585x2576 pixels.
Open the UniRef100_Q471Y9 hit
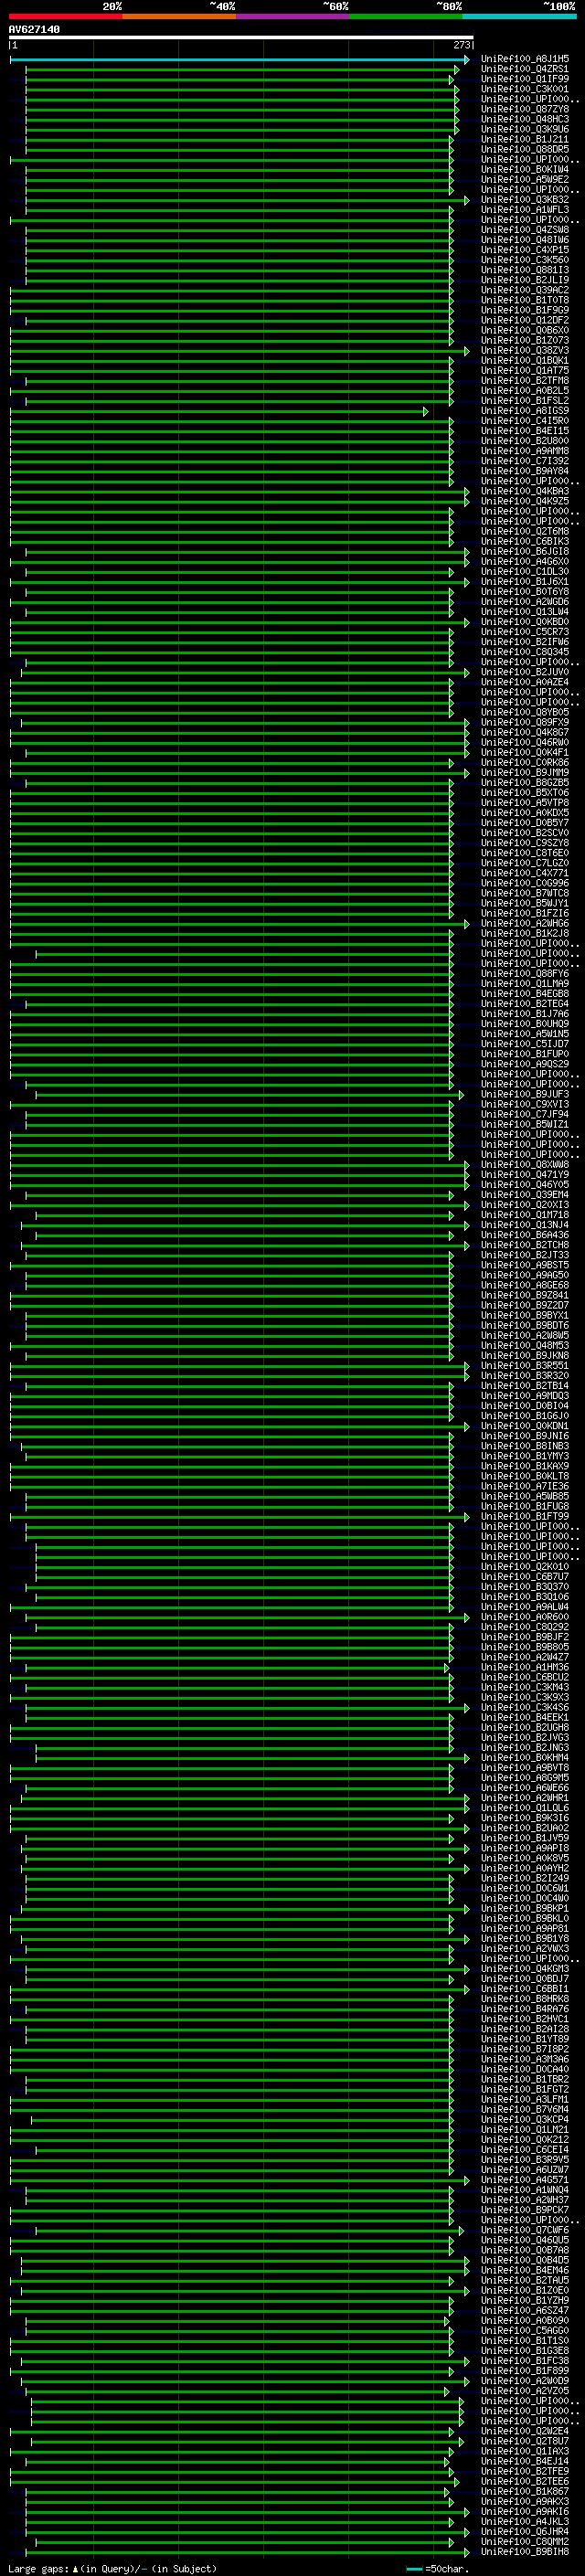pos(525,1175)
